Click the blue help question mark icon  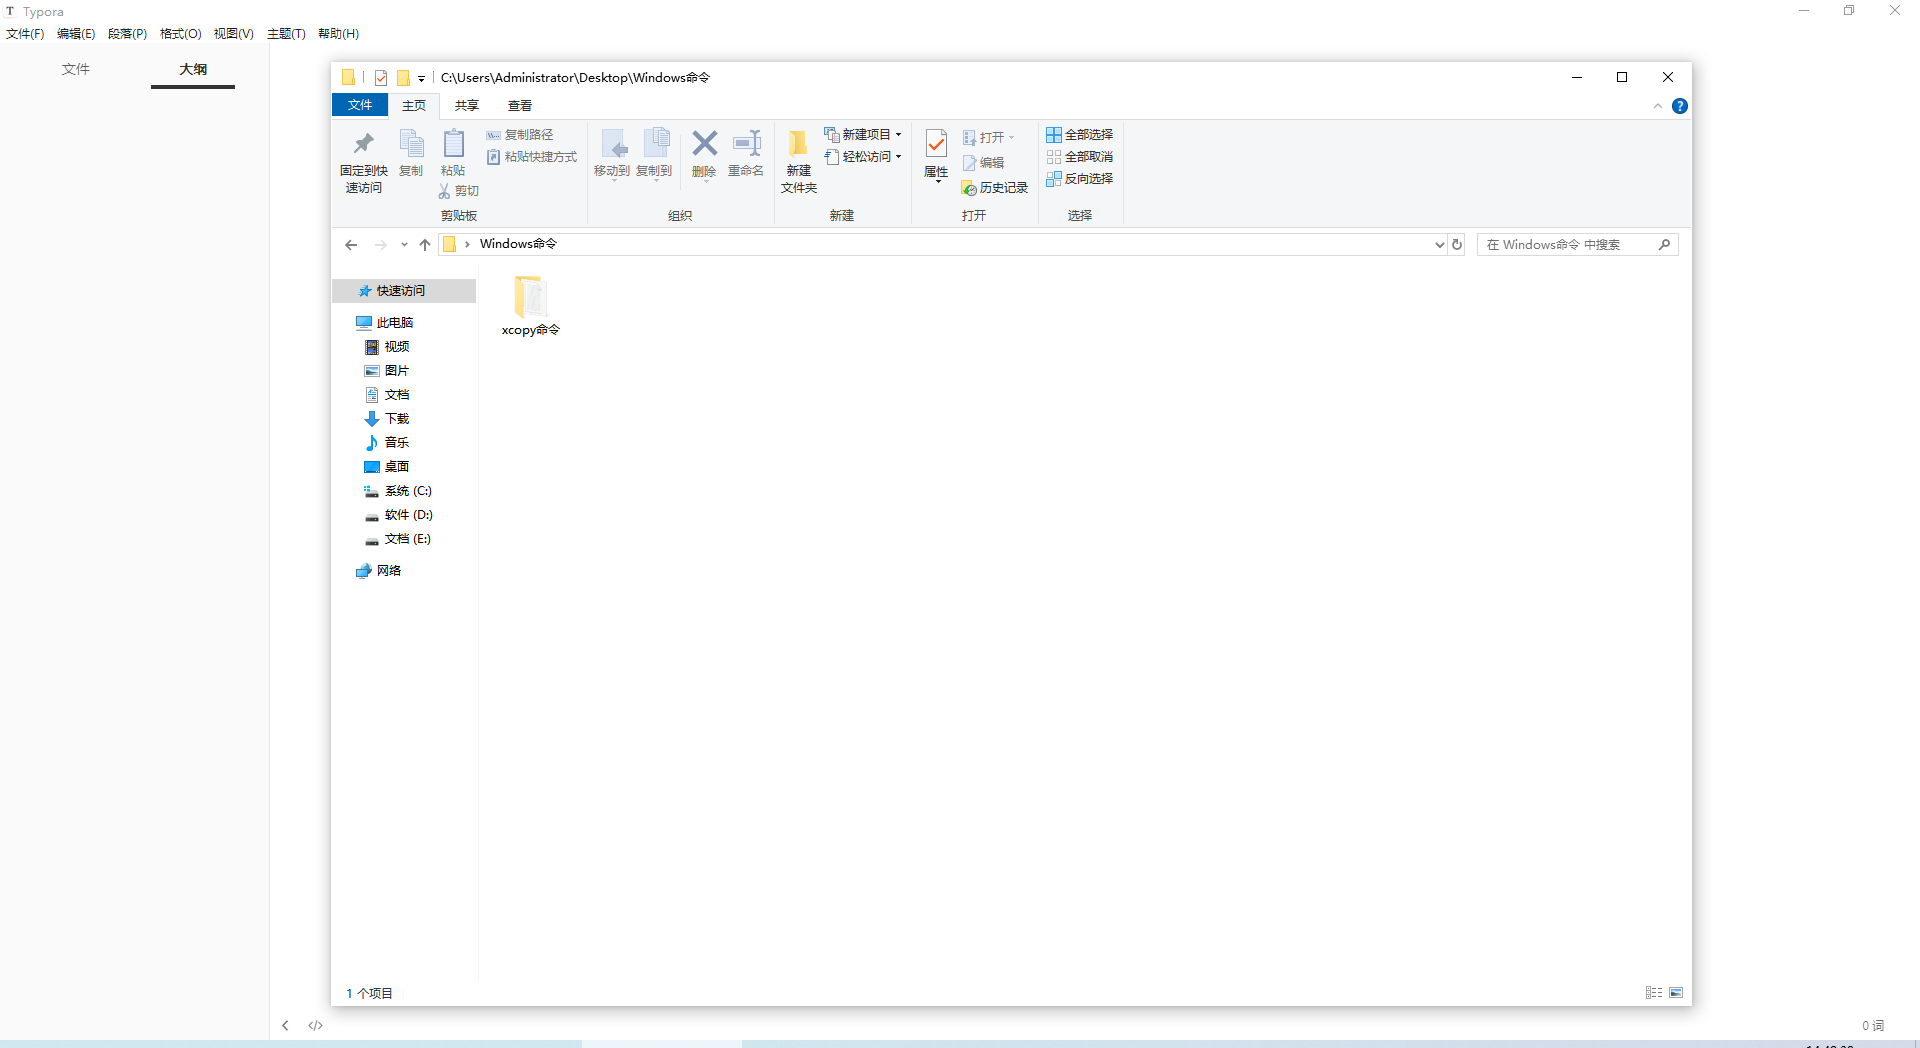coord(1680,106)
